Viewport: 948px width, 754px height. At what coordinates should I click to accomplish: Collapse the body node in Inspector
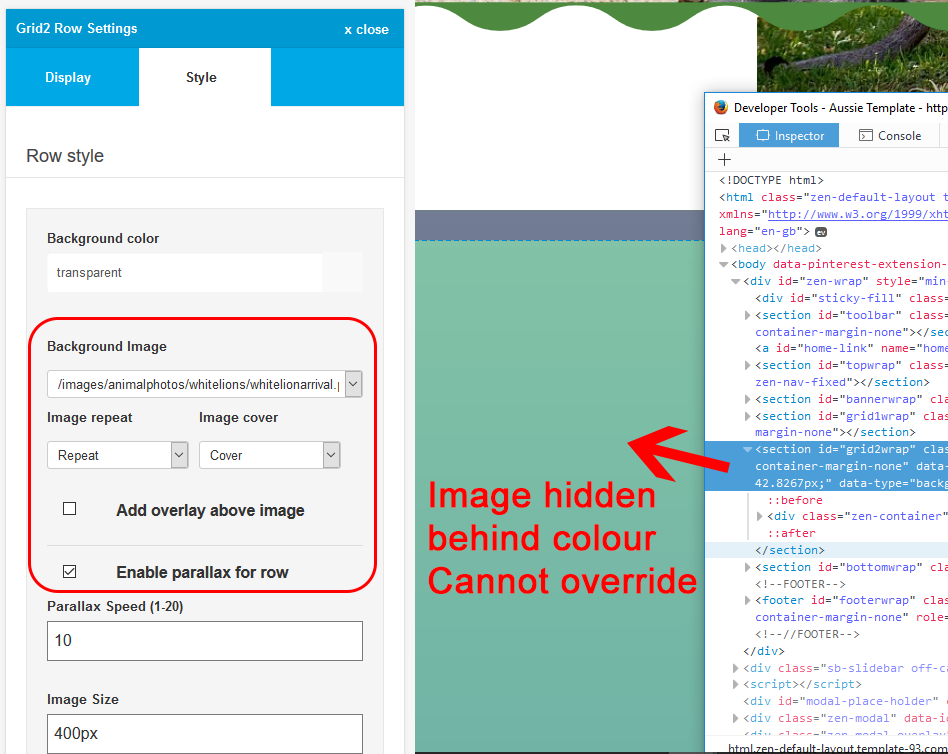(724, 264)
